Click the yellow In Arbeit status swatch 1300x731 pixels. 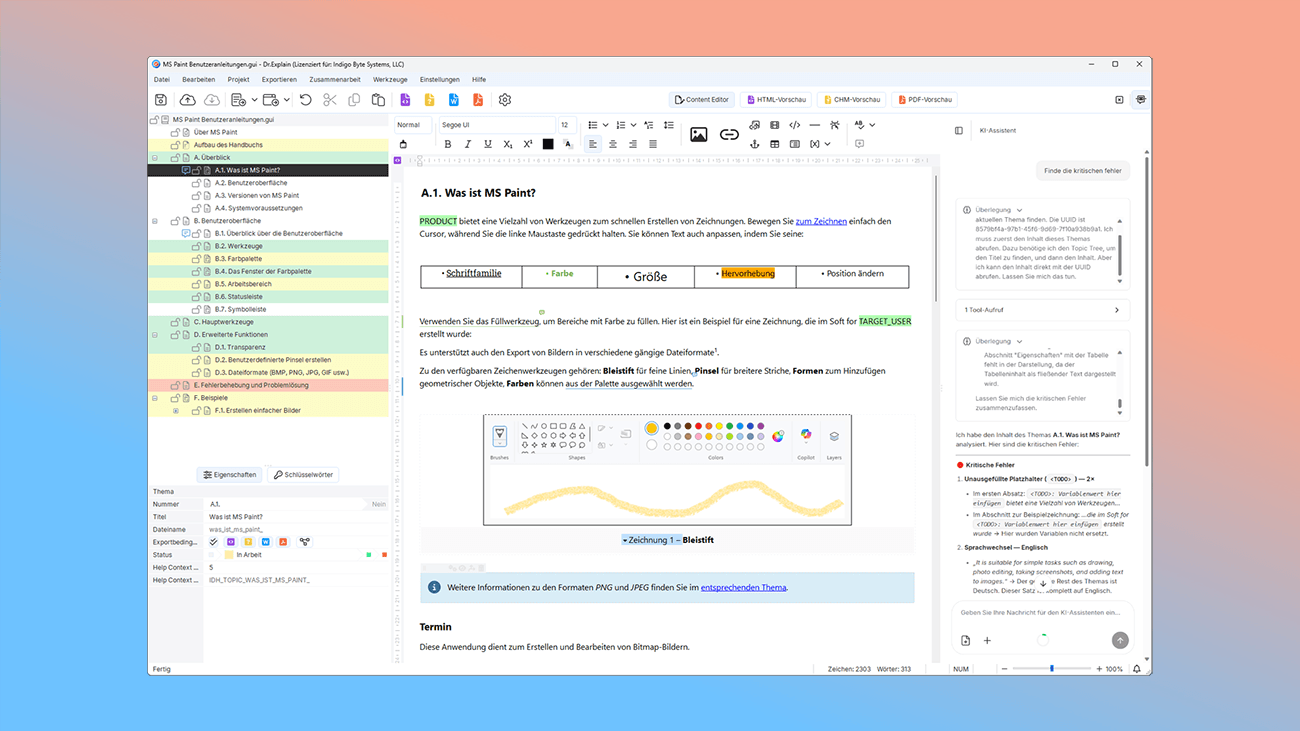[x=229, y=555]
